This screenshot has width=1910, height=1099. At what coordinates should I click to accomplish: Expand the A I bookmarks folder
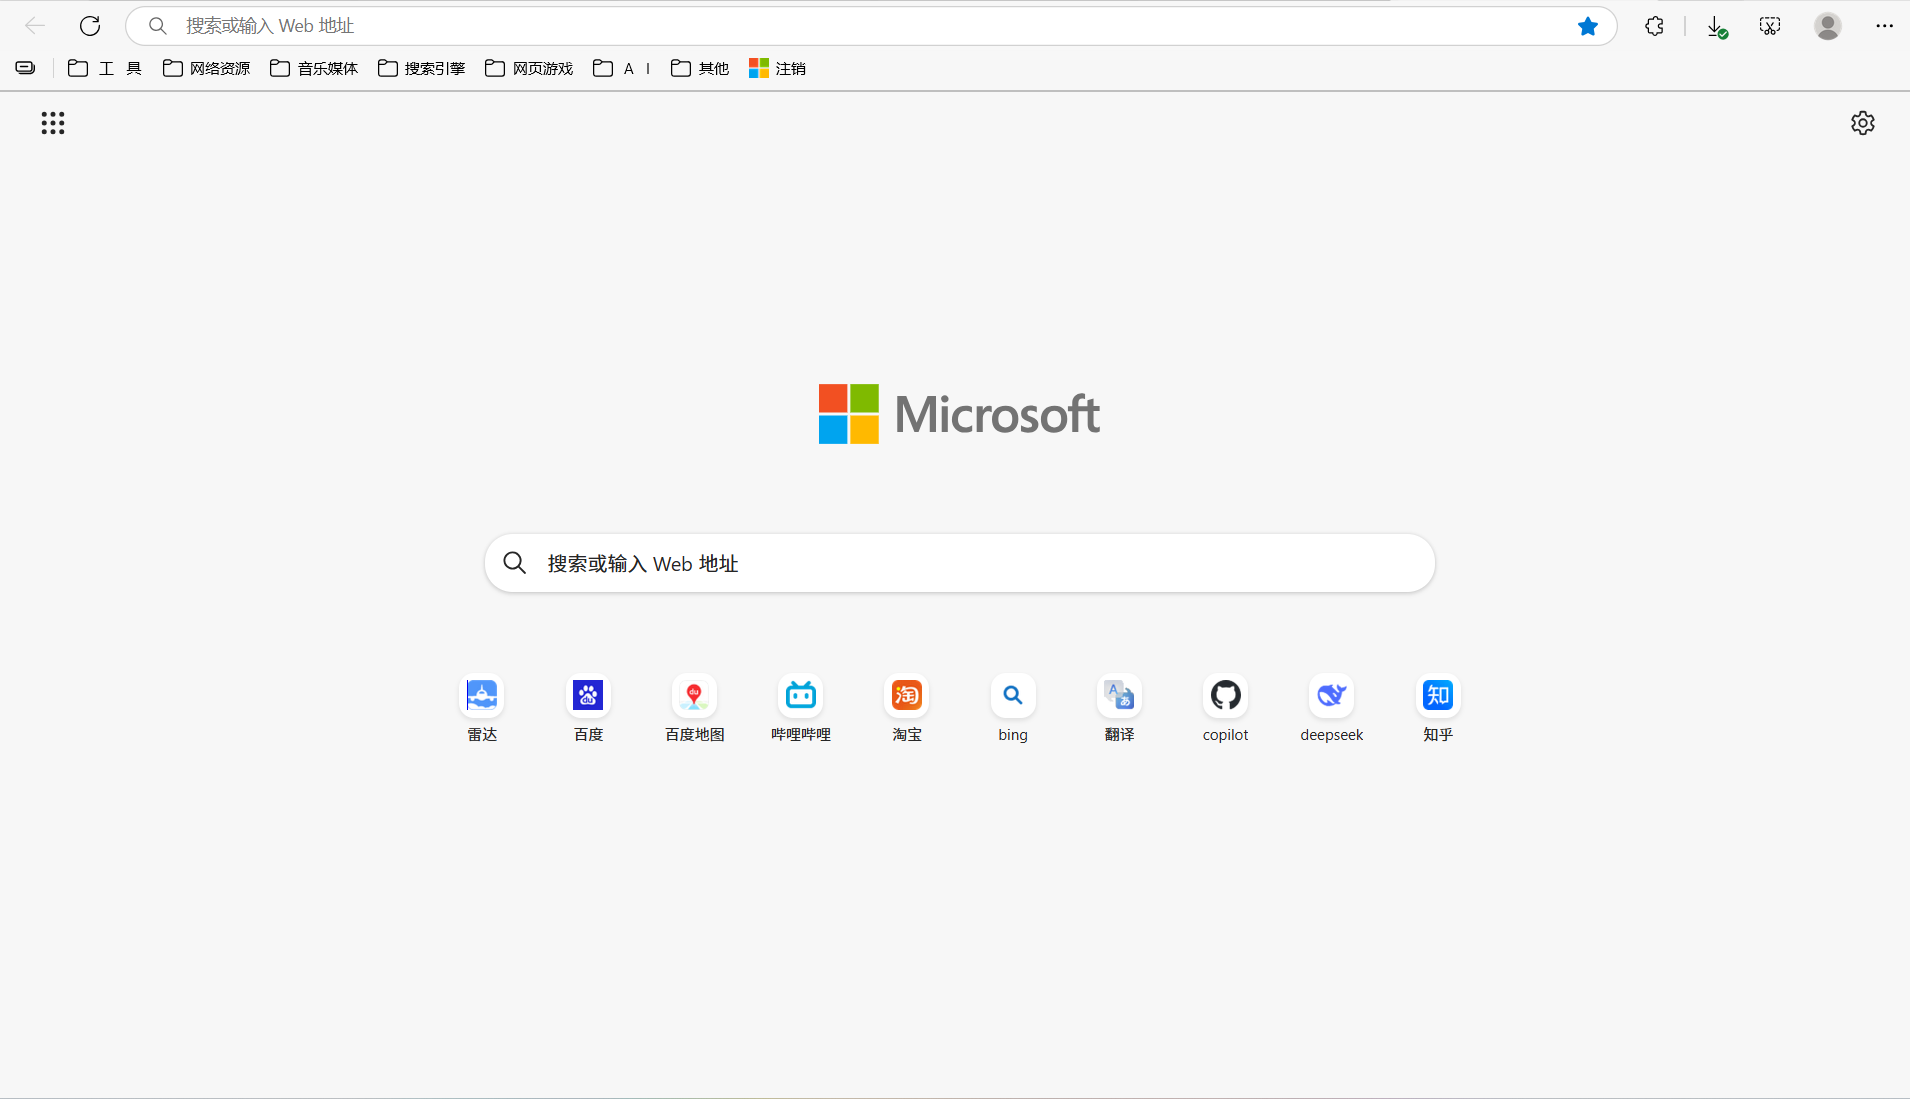622,68
